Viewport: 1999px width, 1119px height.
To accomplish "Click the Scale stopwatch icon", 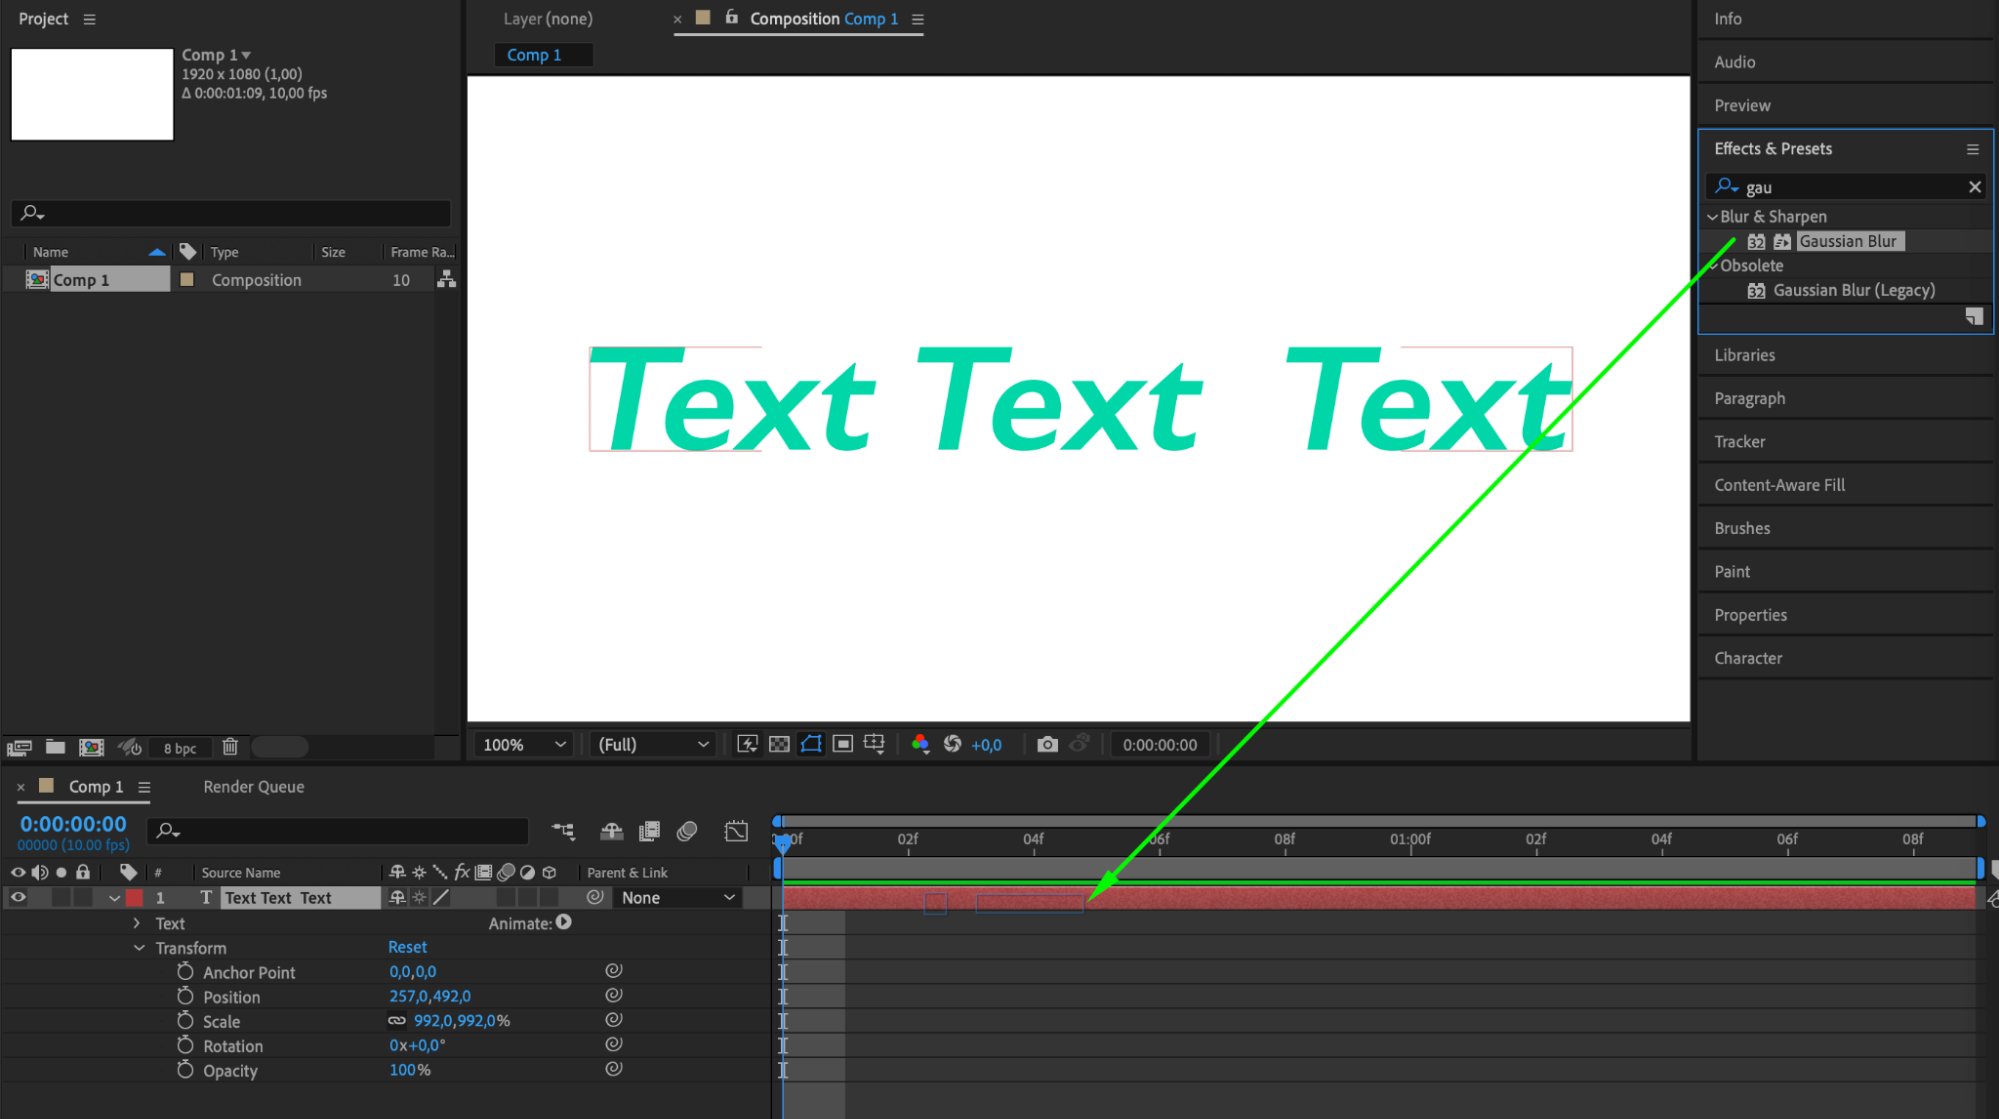I will point(185,1020).
